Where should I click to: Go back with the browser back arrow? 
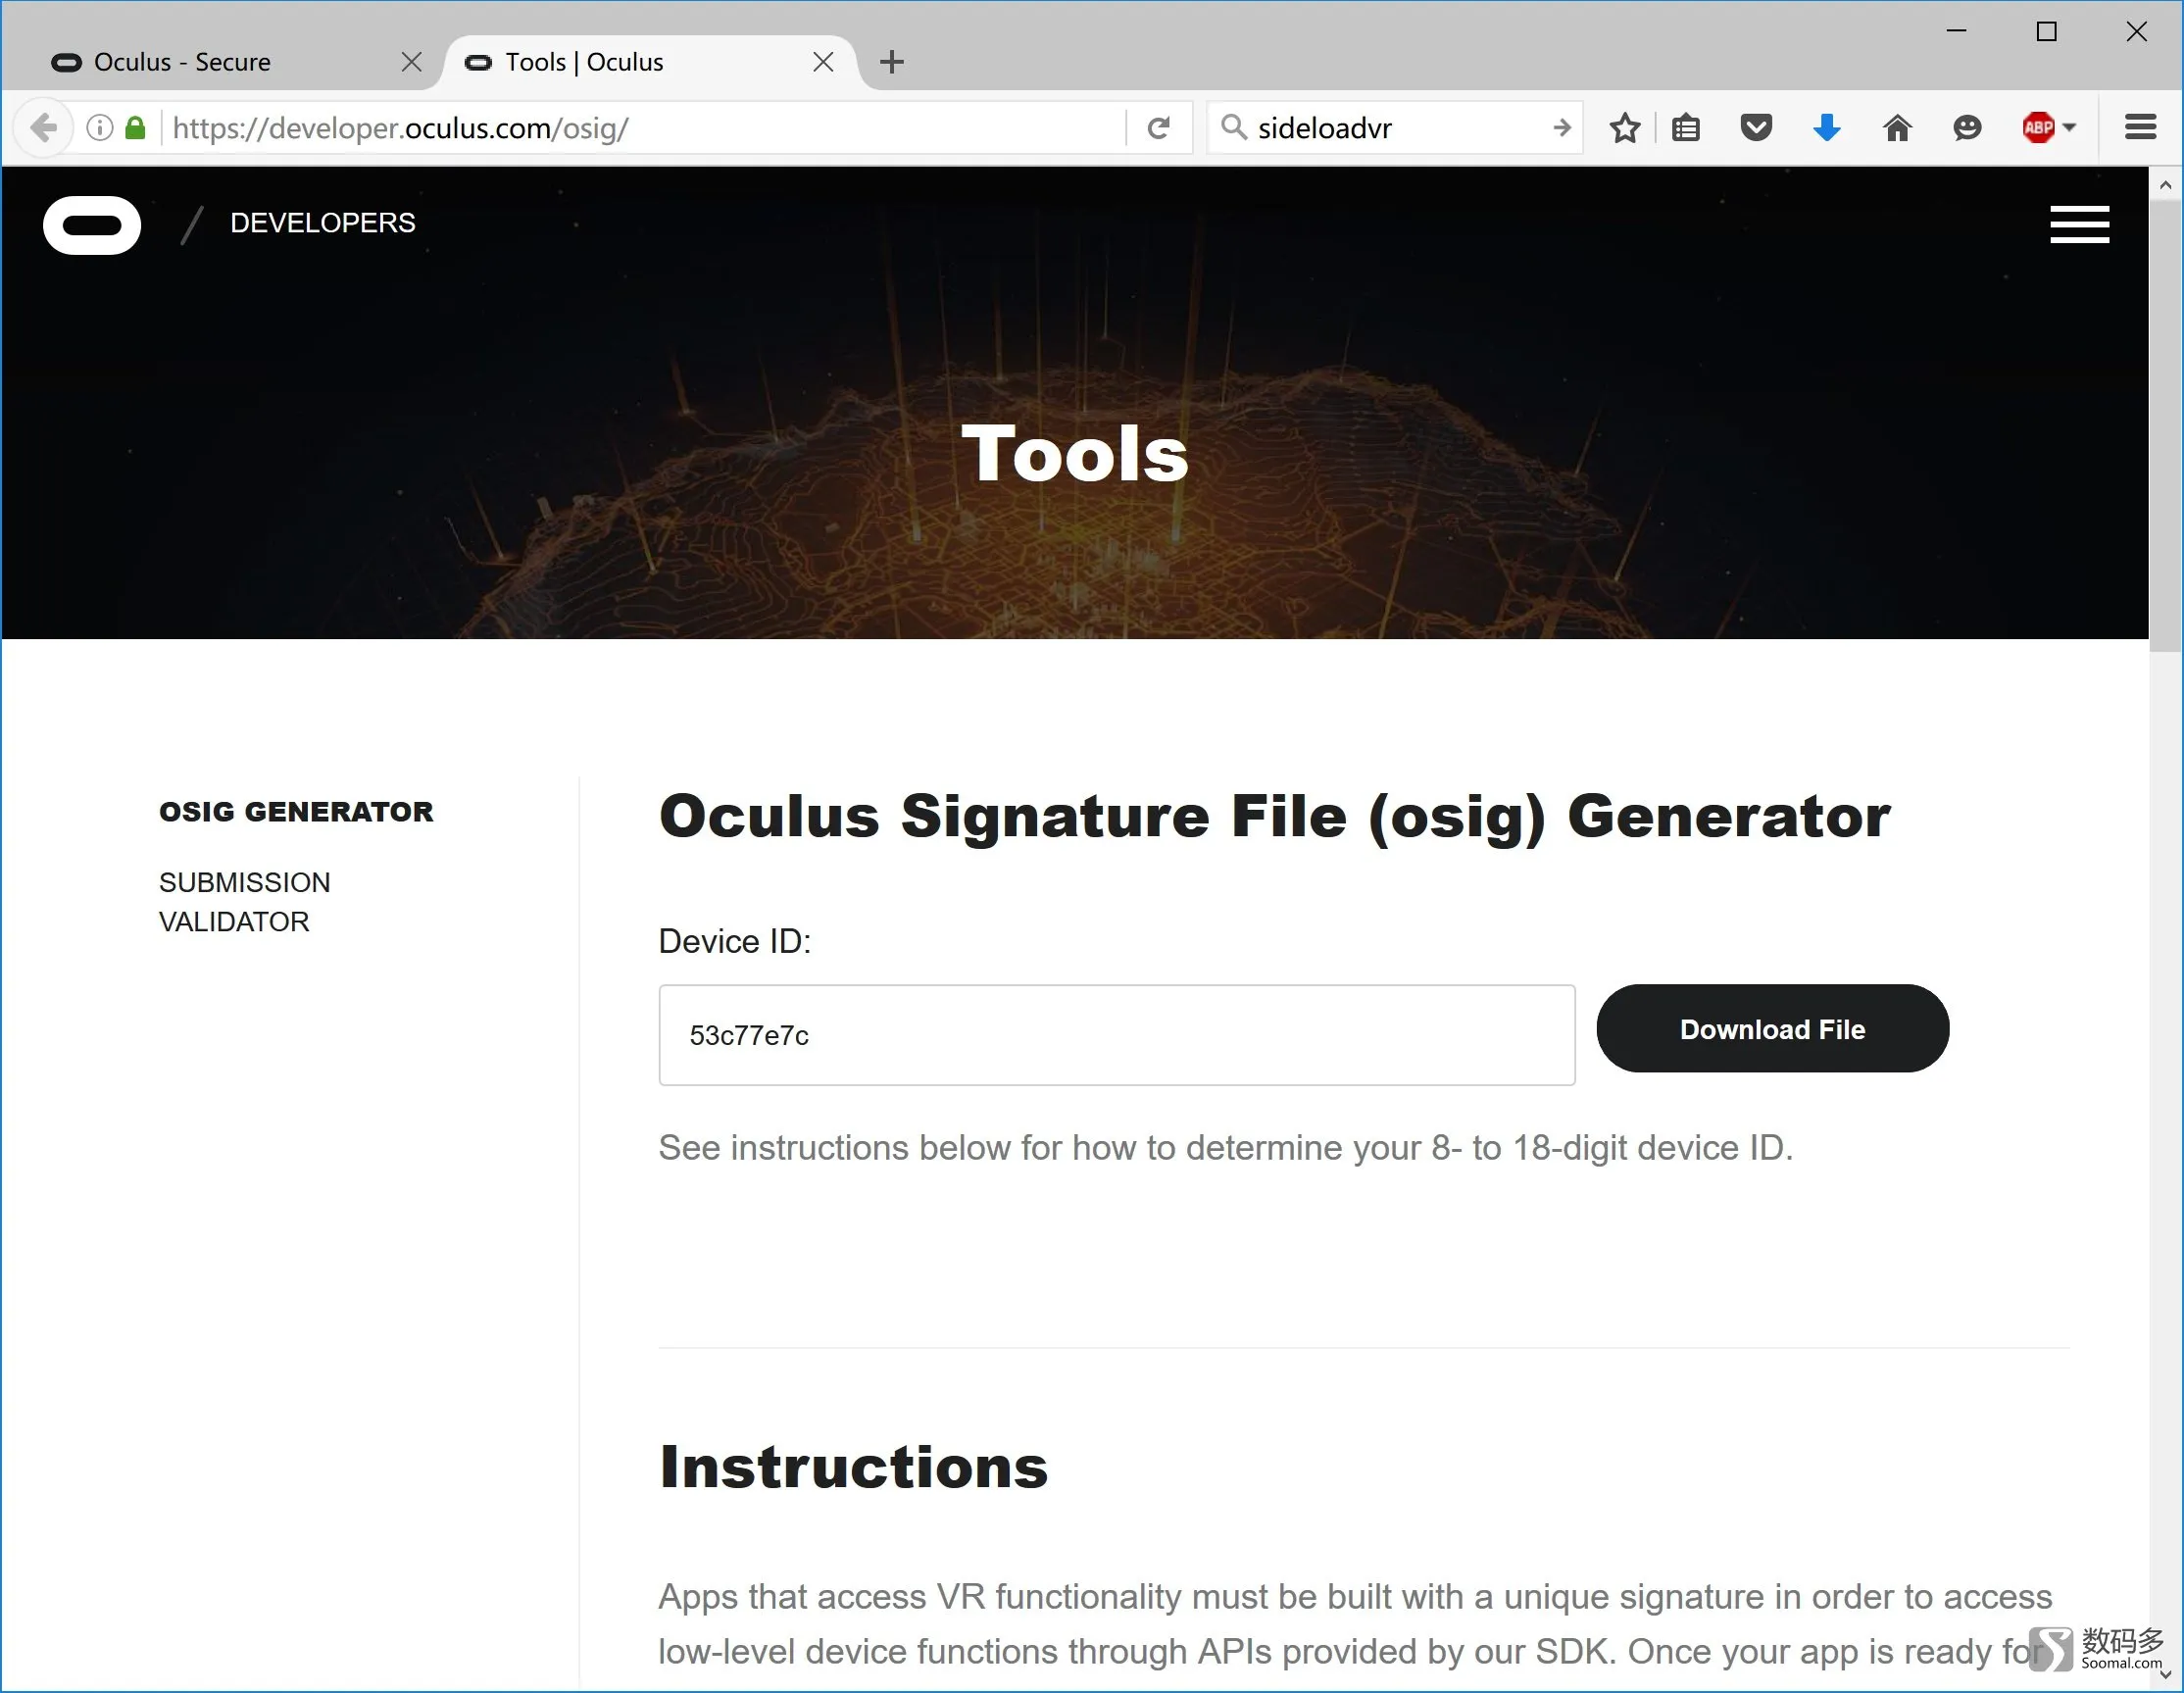44,128
